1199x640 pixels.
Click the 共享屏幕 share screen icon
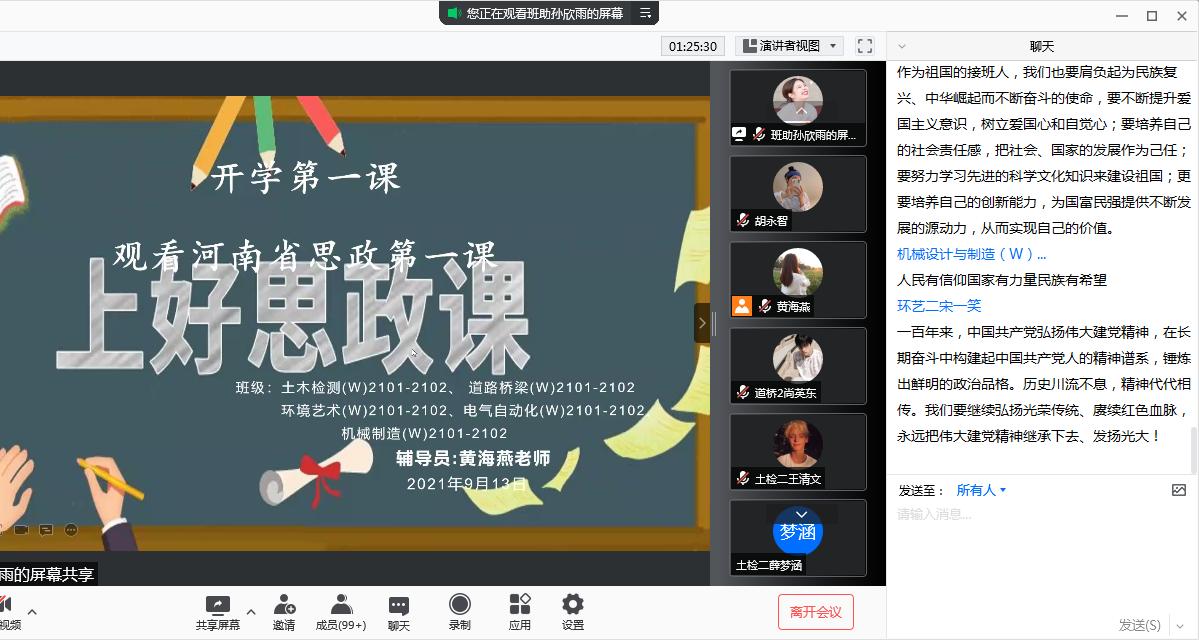coord(217,606)
